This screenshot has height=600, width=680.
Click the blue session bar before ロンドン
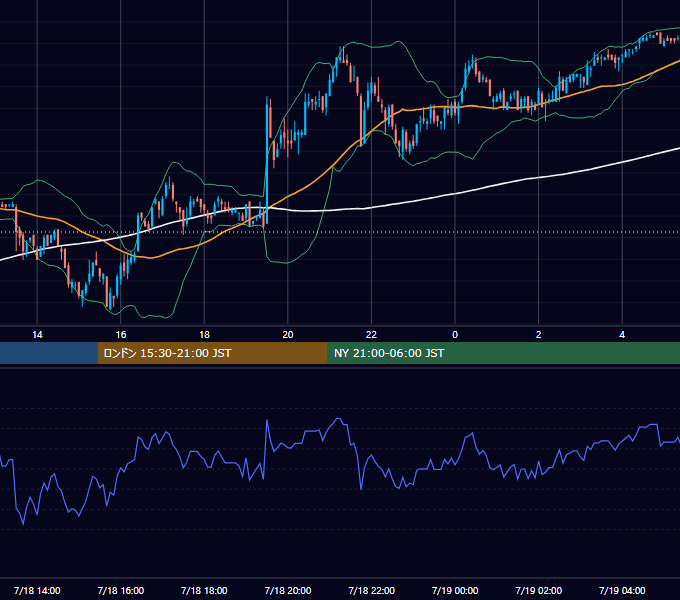[x=49, y=353]
